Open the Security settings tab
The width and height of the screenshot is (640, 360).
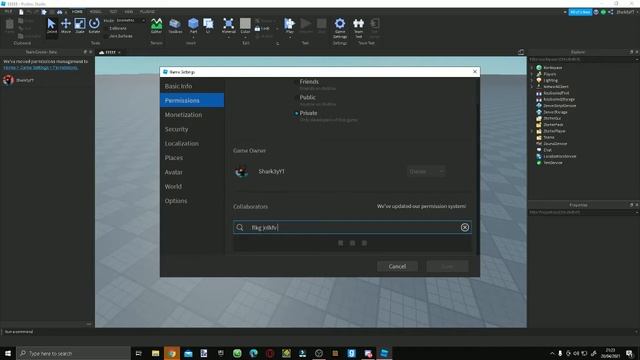[192, 129]
